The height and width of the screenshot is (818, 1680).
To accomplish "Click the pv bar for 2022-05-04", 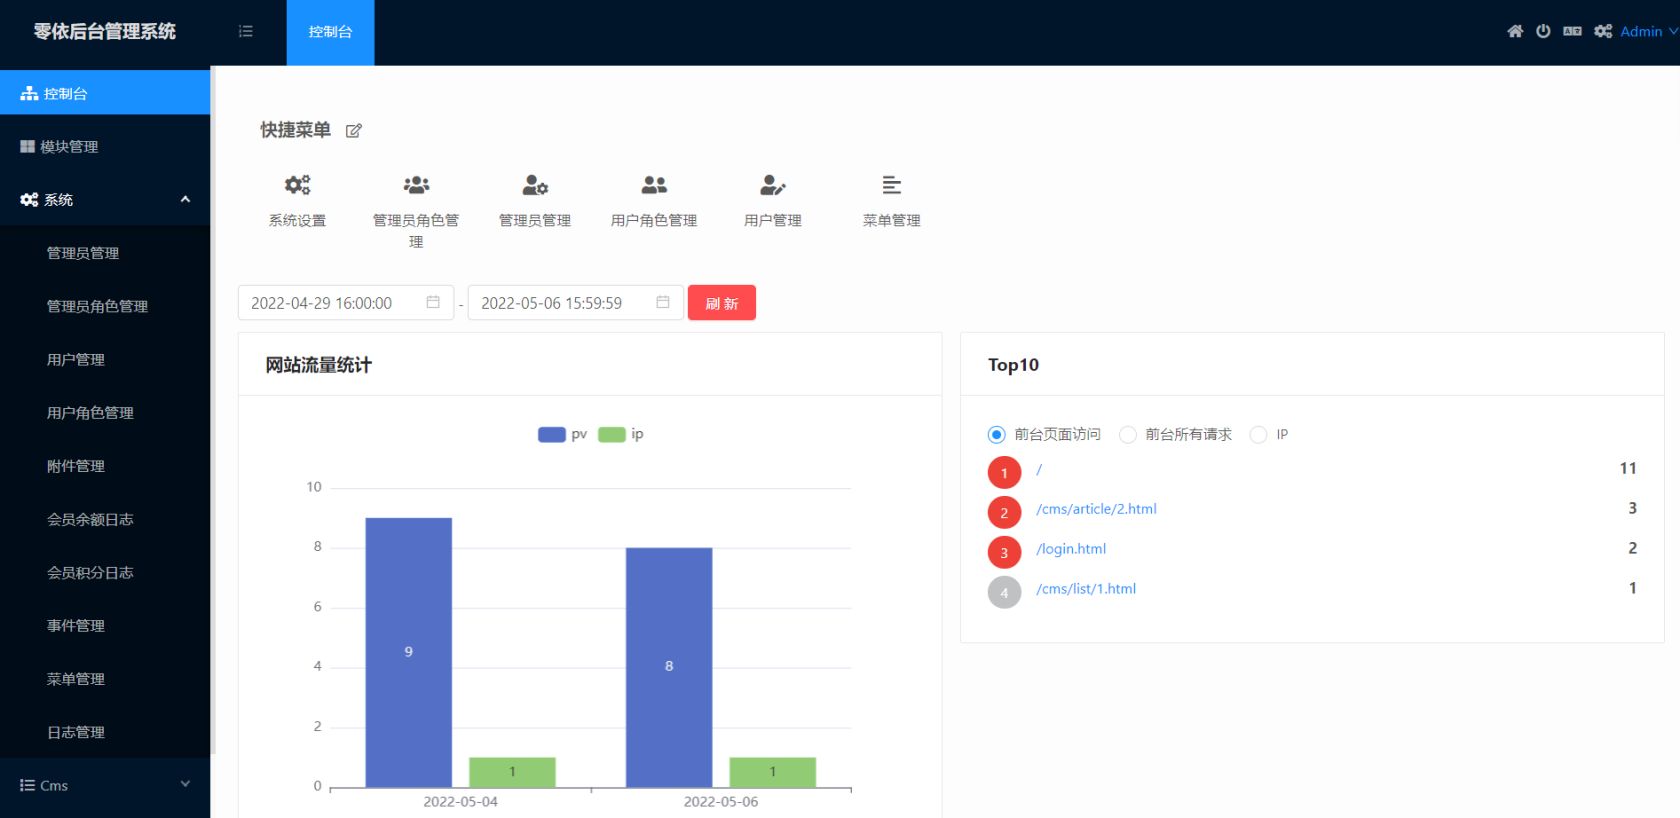I will point(408,652).
